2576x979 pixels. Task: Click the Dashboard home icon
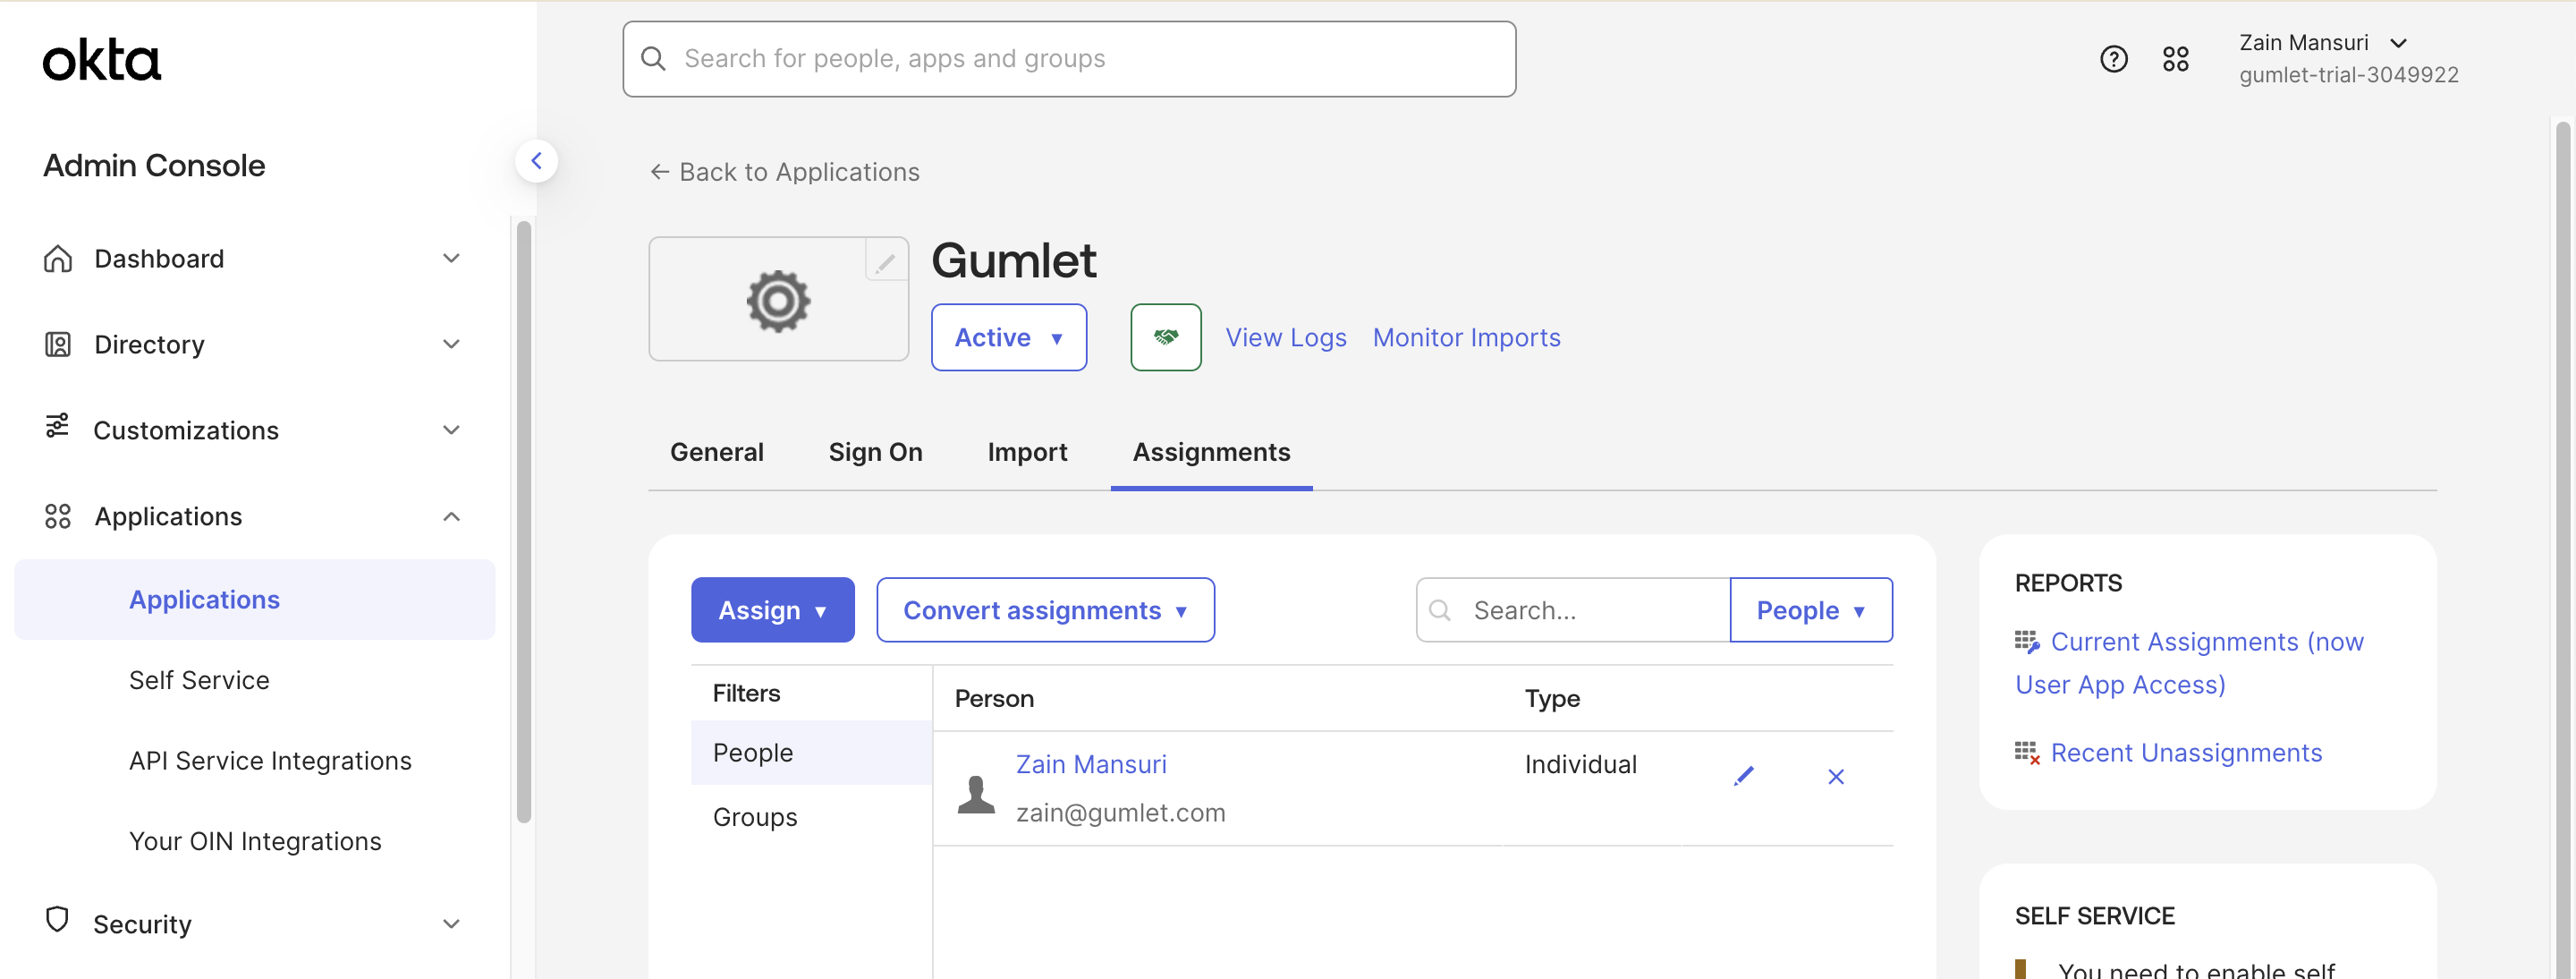point(58,258)
